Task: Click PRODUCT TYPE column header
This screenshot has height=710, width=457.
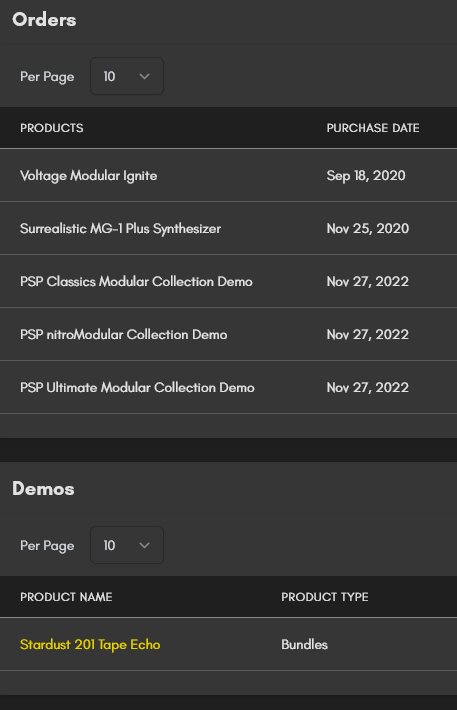Action: [x=325, y=597]
